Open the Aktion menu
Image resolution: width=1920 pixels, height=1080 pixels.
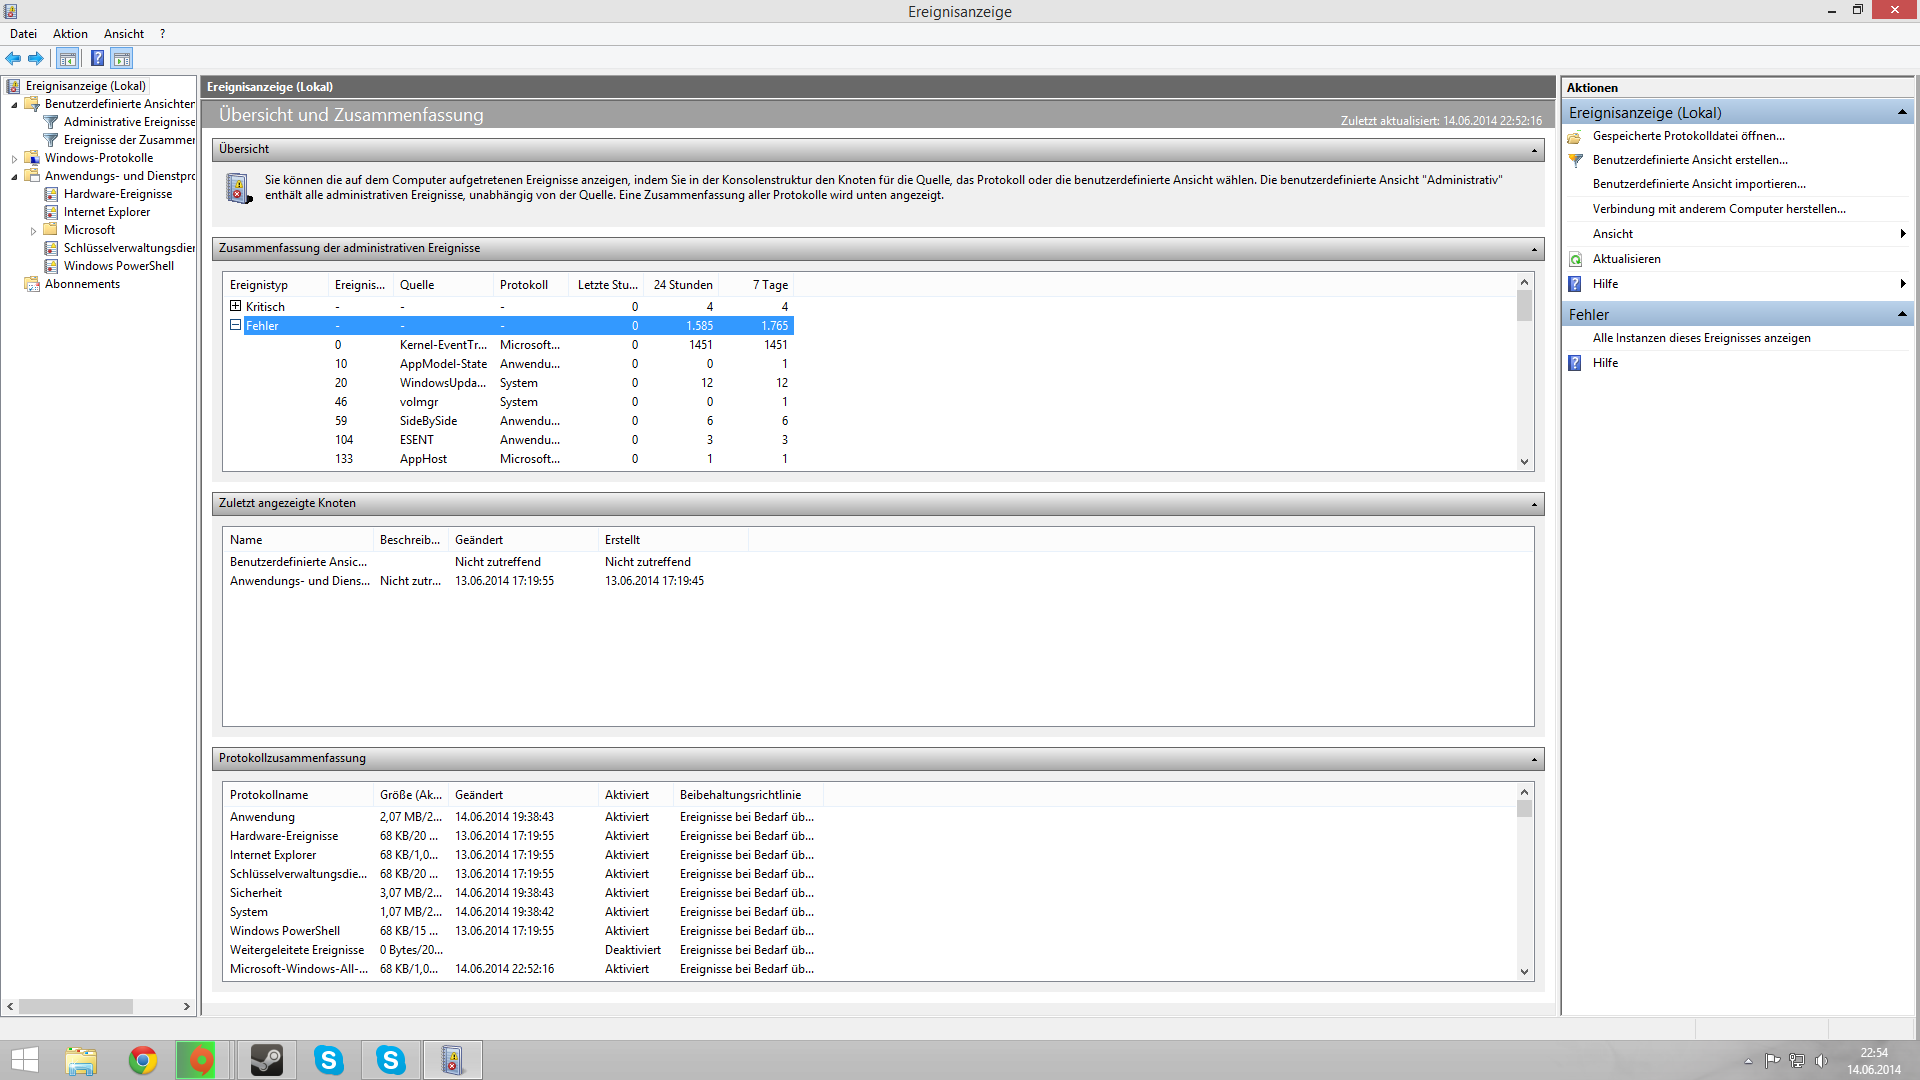coord(70,34)
